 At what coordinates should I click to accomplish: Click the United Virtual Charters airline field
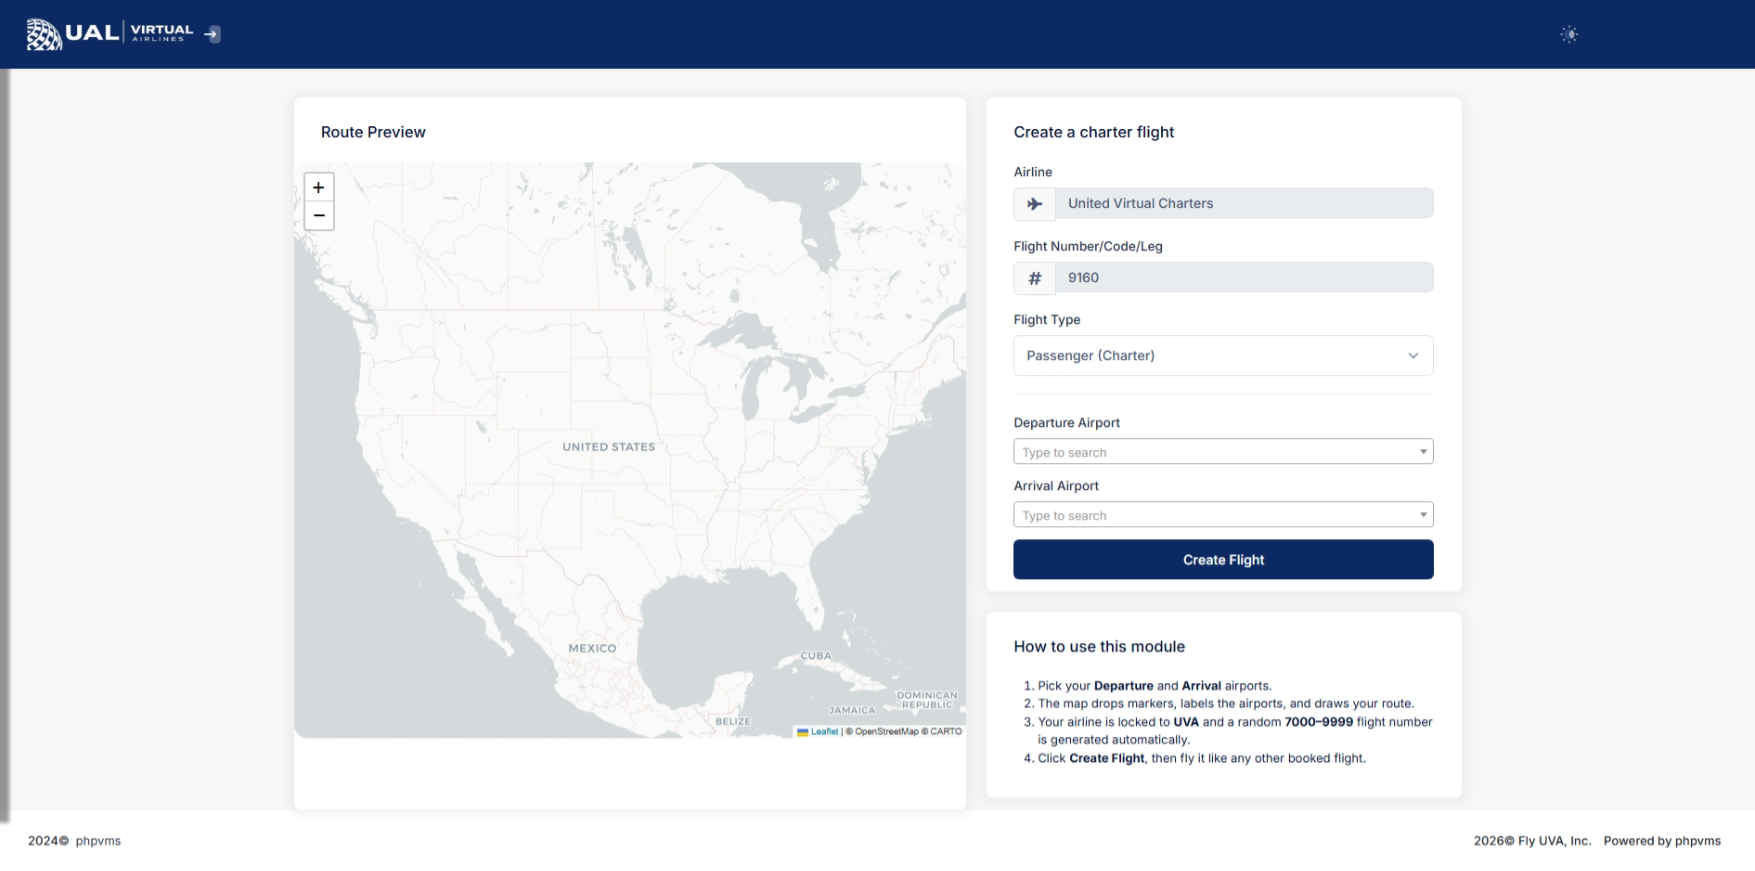tap(1243, 204)
